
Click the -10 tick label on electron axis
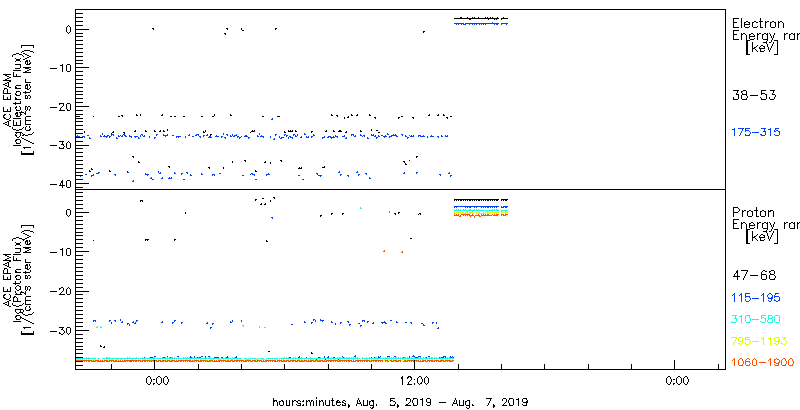[62, 68]
